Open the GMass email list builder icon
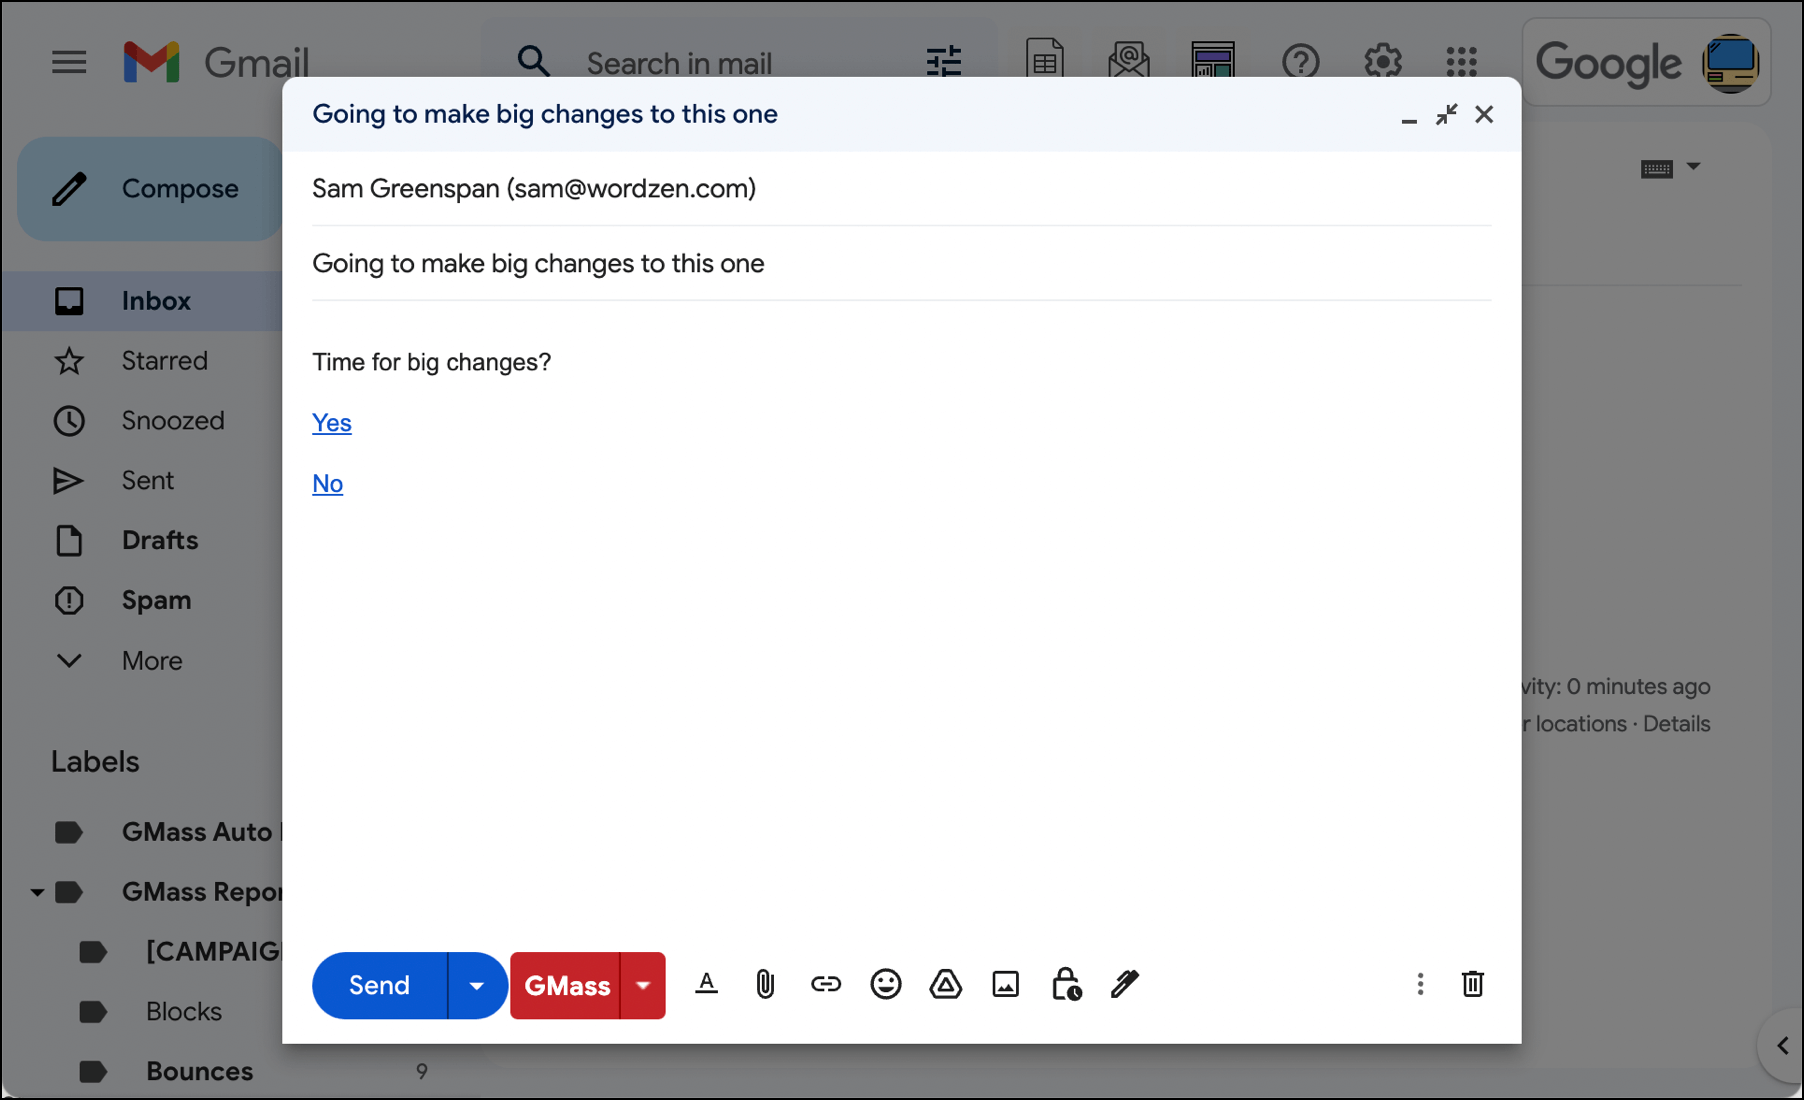 [x=1128, y=61]
